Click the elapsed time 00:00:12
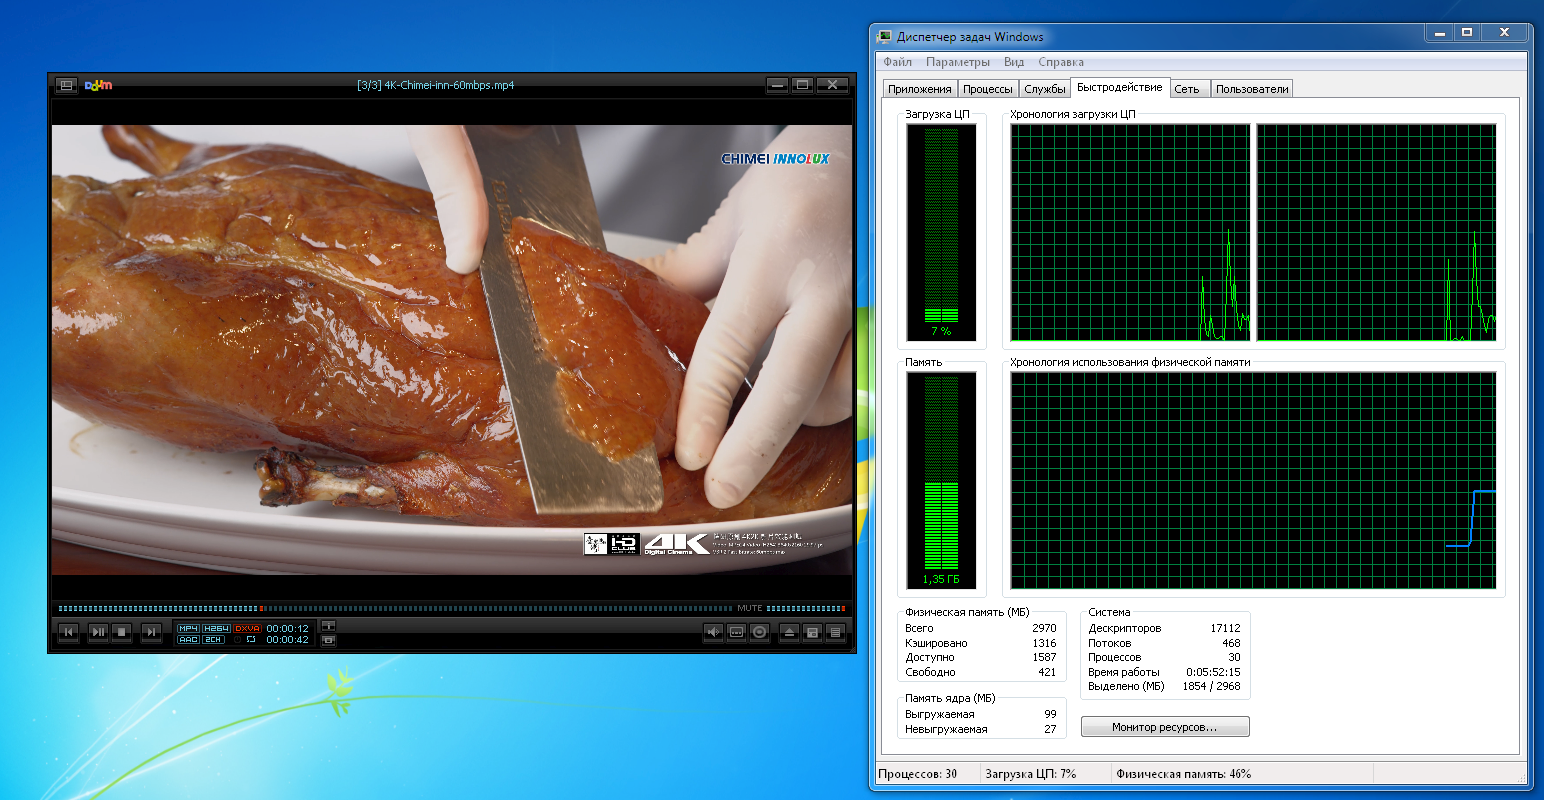Viewport: 1544px width, 800px height. pos(288,629)
